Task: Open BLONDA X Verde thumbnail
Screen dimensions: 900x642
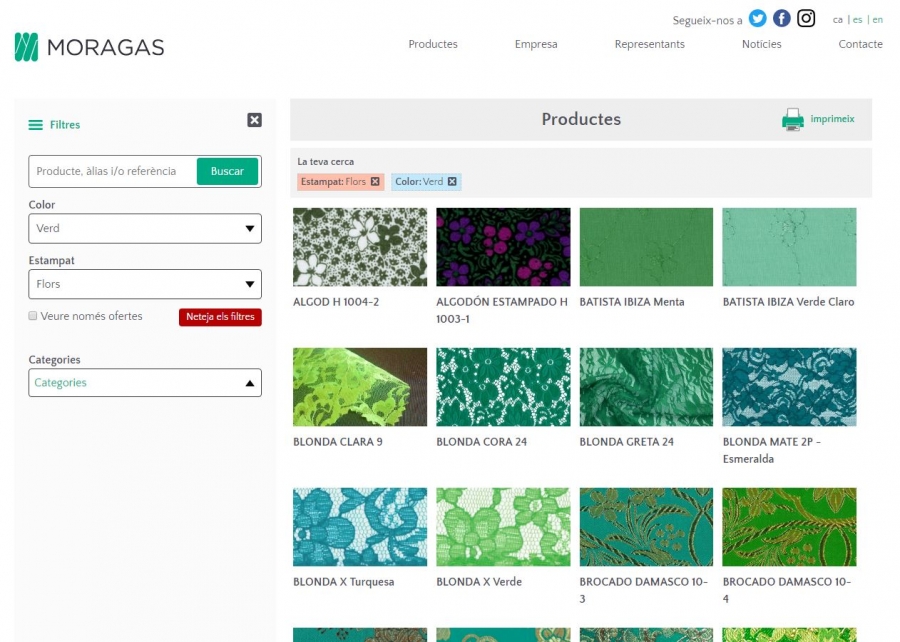Action: 503,527
